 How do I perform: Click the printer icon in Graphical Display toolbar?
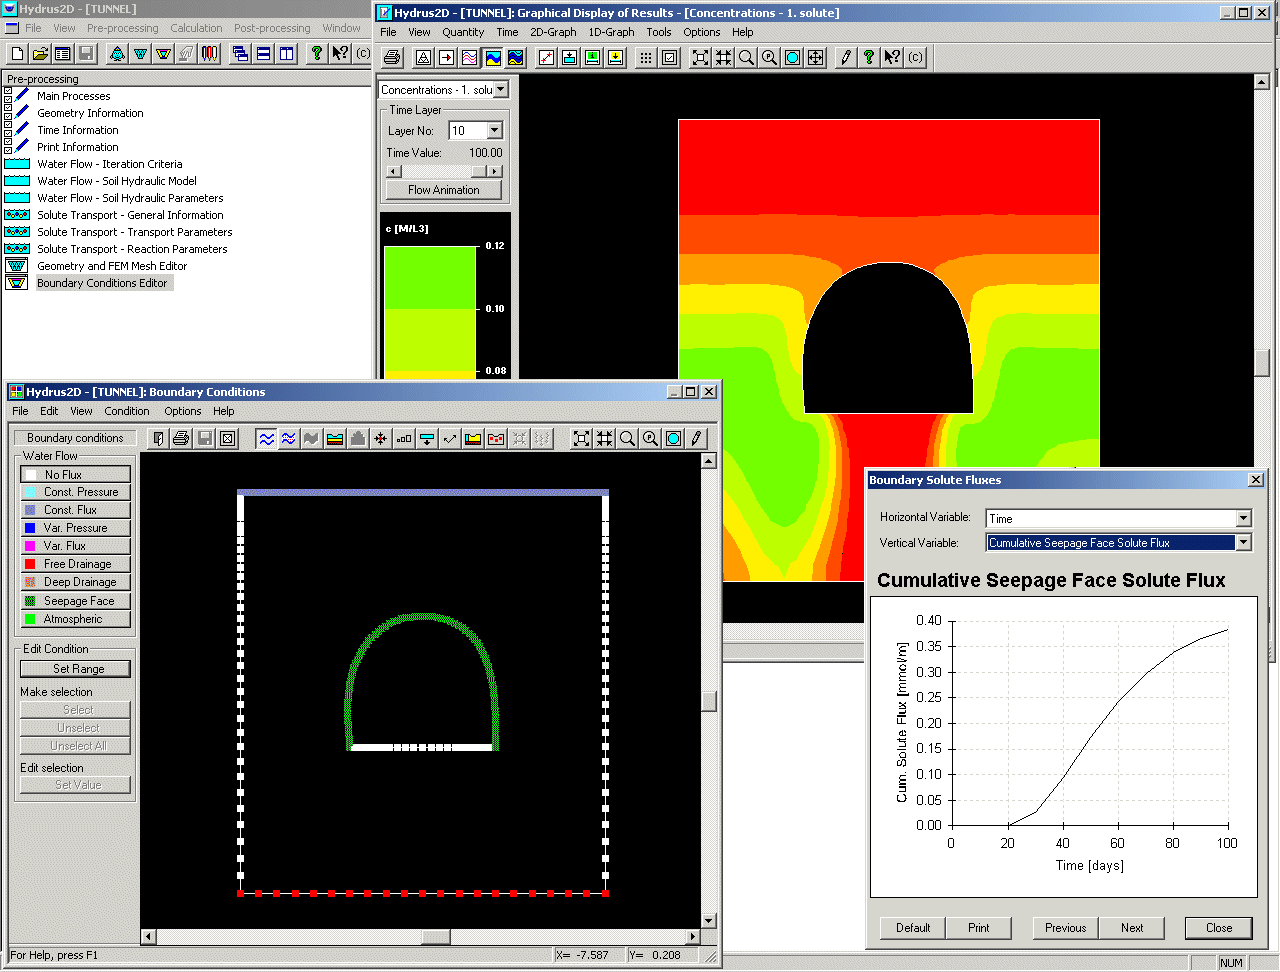392,57
